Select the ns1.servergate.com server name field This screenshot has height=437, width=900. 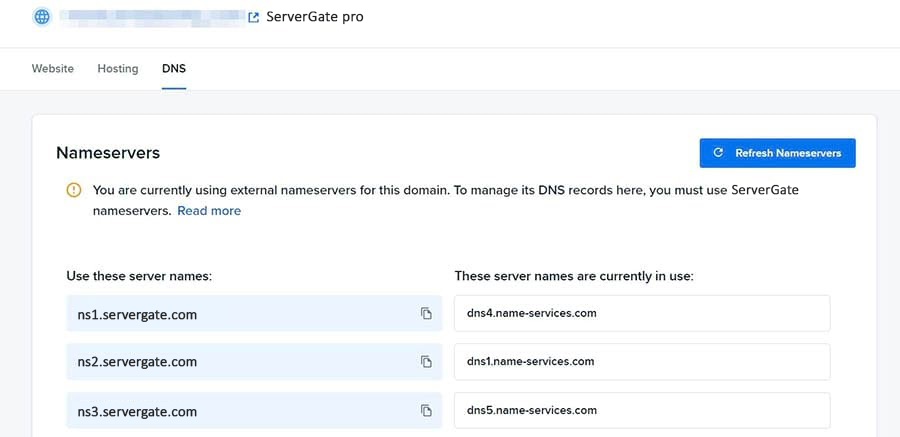(254, 314)
